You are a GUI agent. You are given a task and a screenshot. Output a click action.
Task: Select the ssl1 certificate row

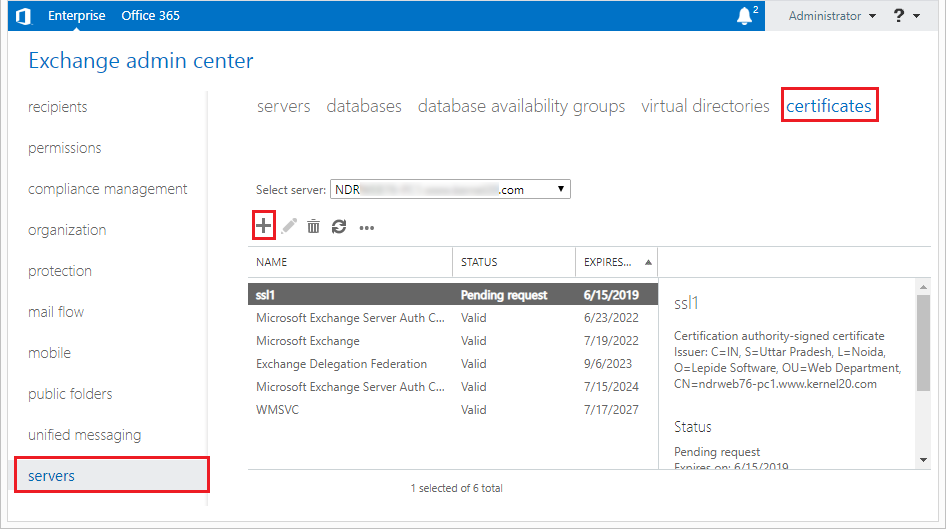(x=452, y=295)
